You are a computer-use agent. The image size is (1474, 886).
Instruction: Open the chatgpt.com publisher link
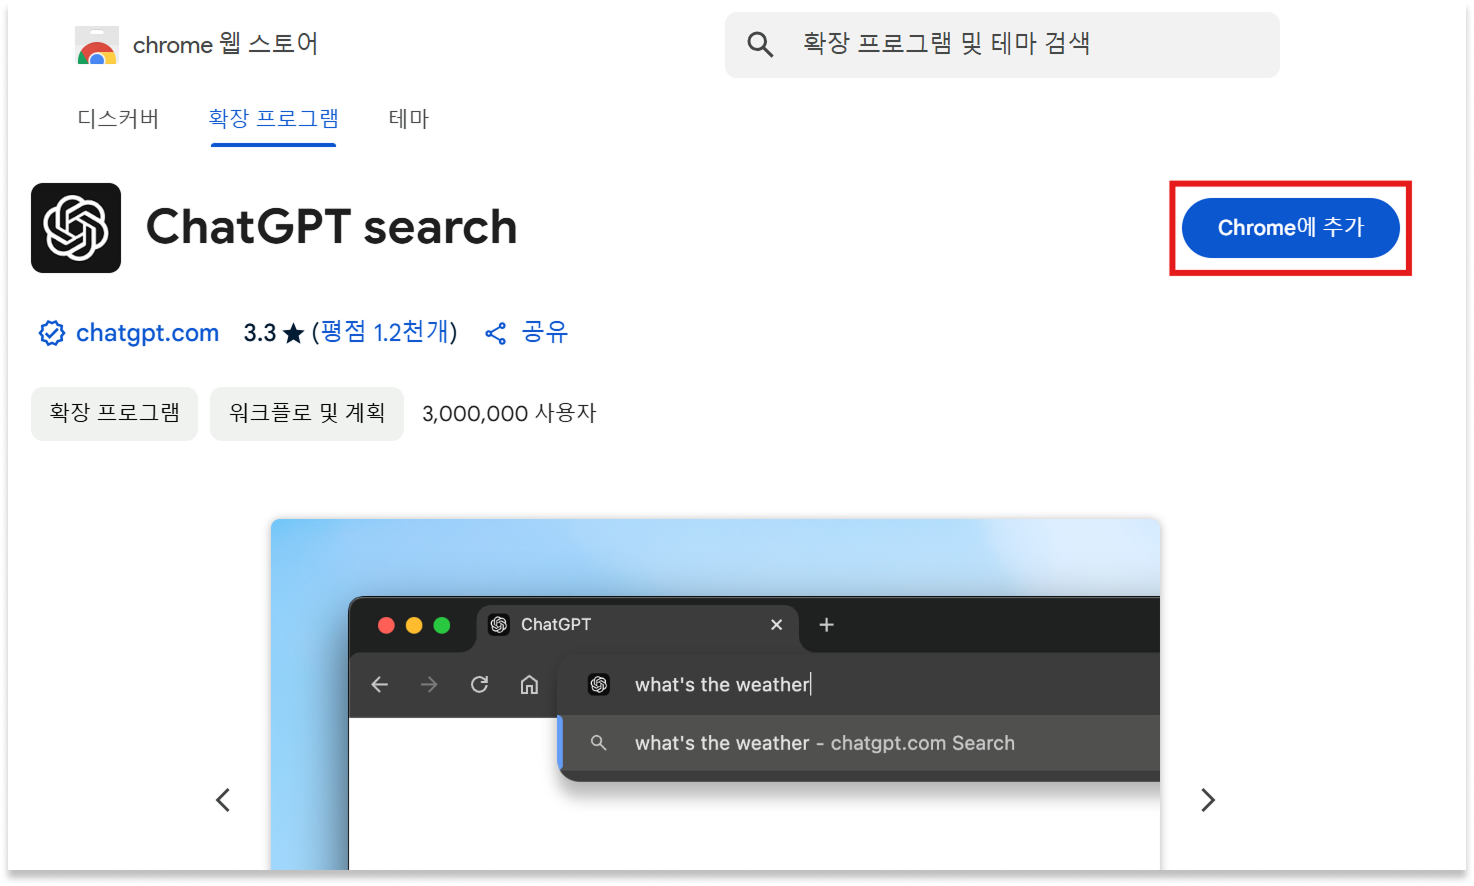[147, 333]
